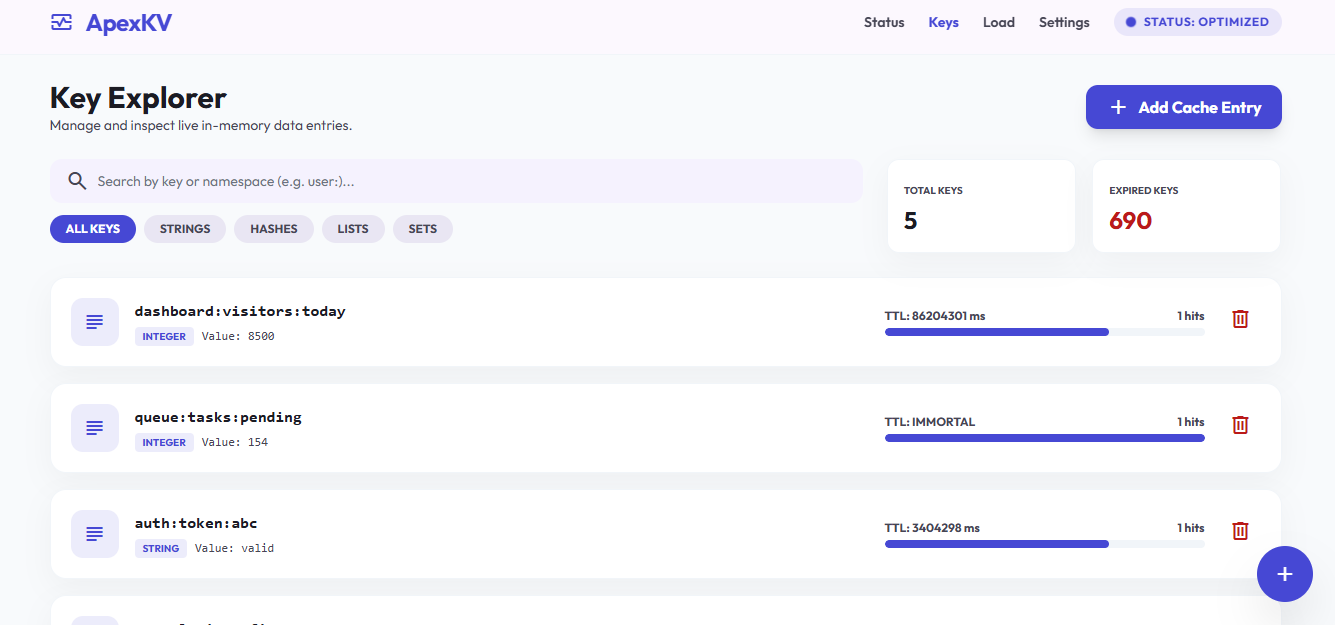Click the TTL: IMMORTAL label

930,422
